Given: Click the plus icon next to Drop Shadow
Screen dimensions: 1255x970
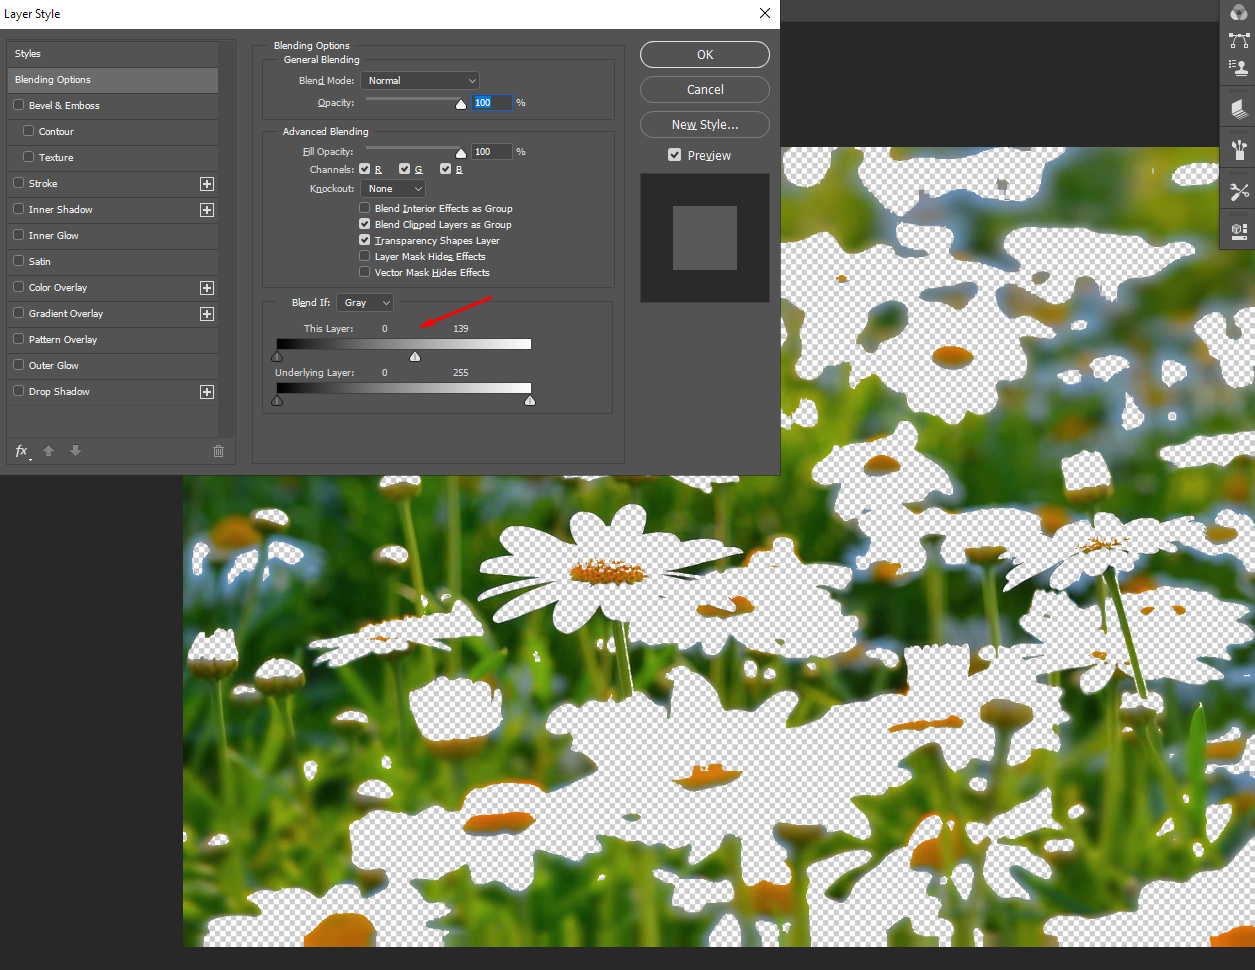Looking at the screenshot, I should point(206,391).
